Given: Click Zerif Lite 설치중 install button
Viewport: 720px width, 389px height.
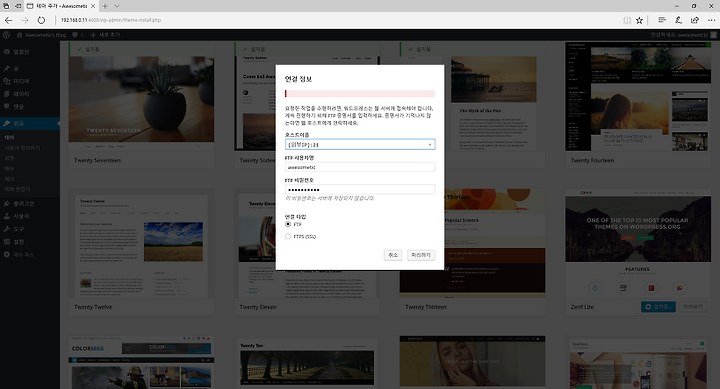Looking at the screenshot, I should (658, 306).
